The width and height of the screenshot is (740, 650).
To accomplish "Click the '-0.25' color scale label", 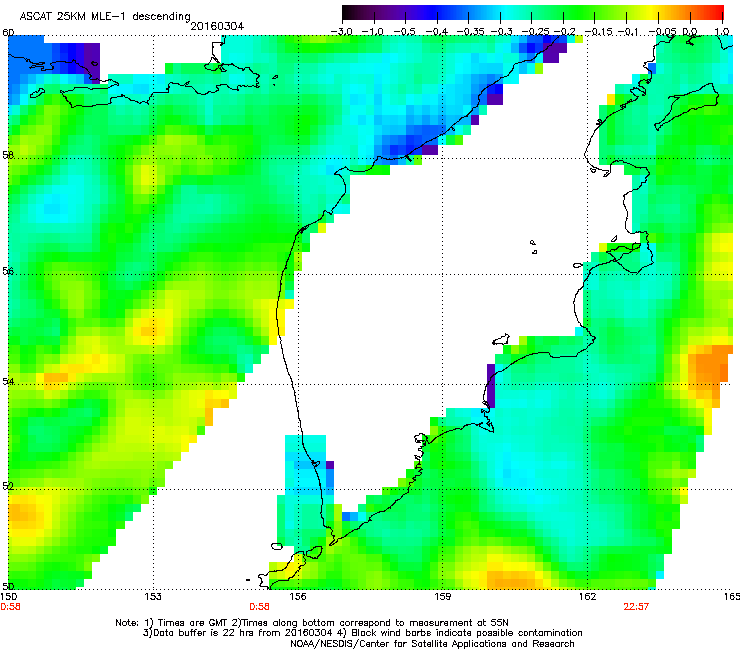I will coord(536,31).
